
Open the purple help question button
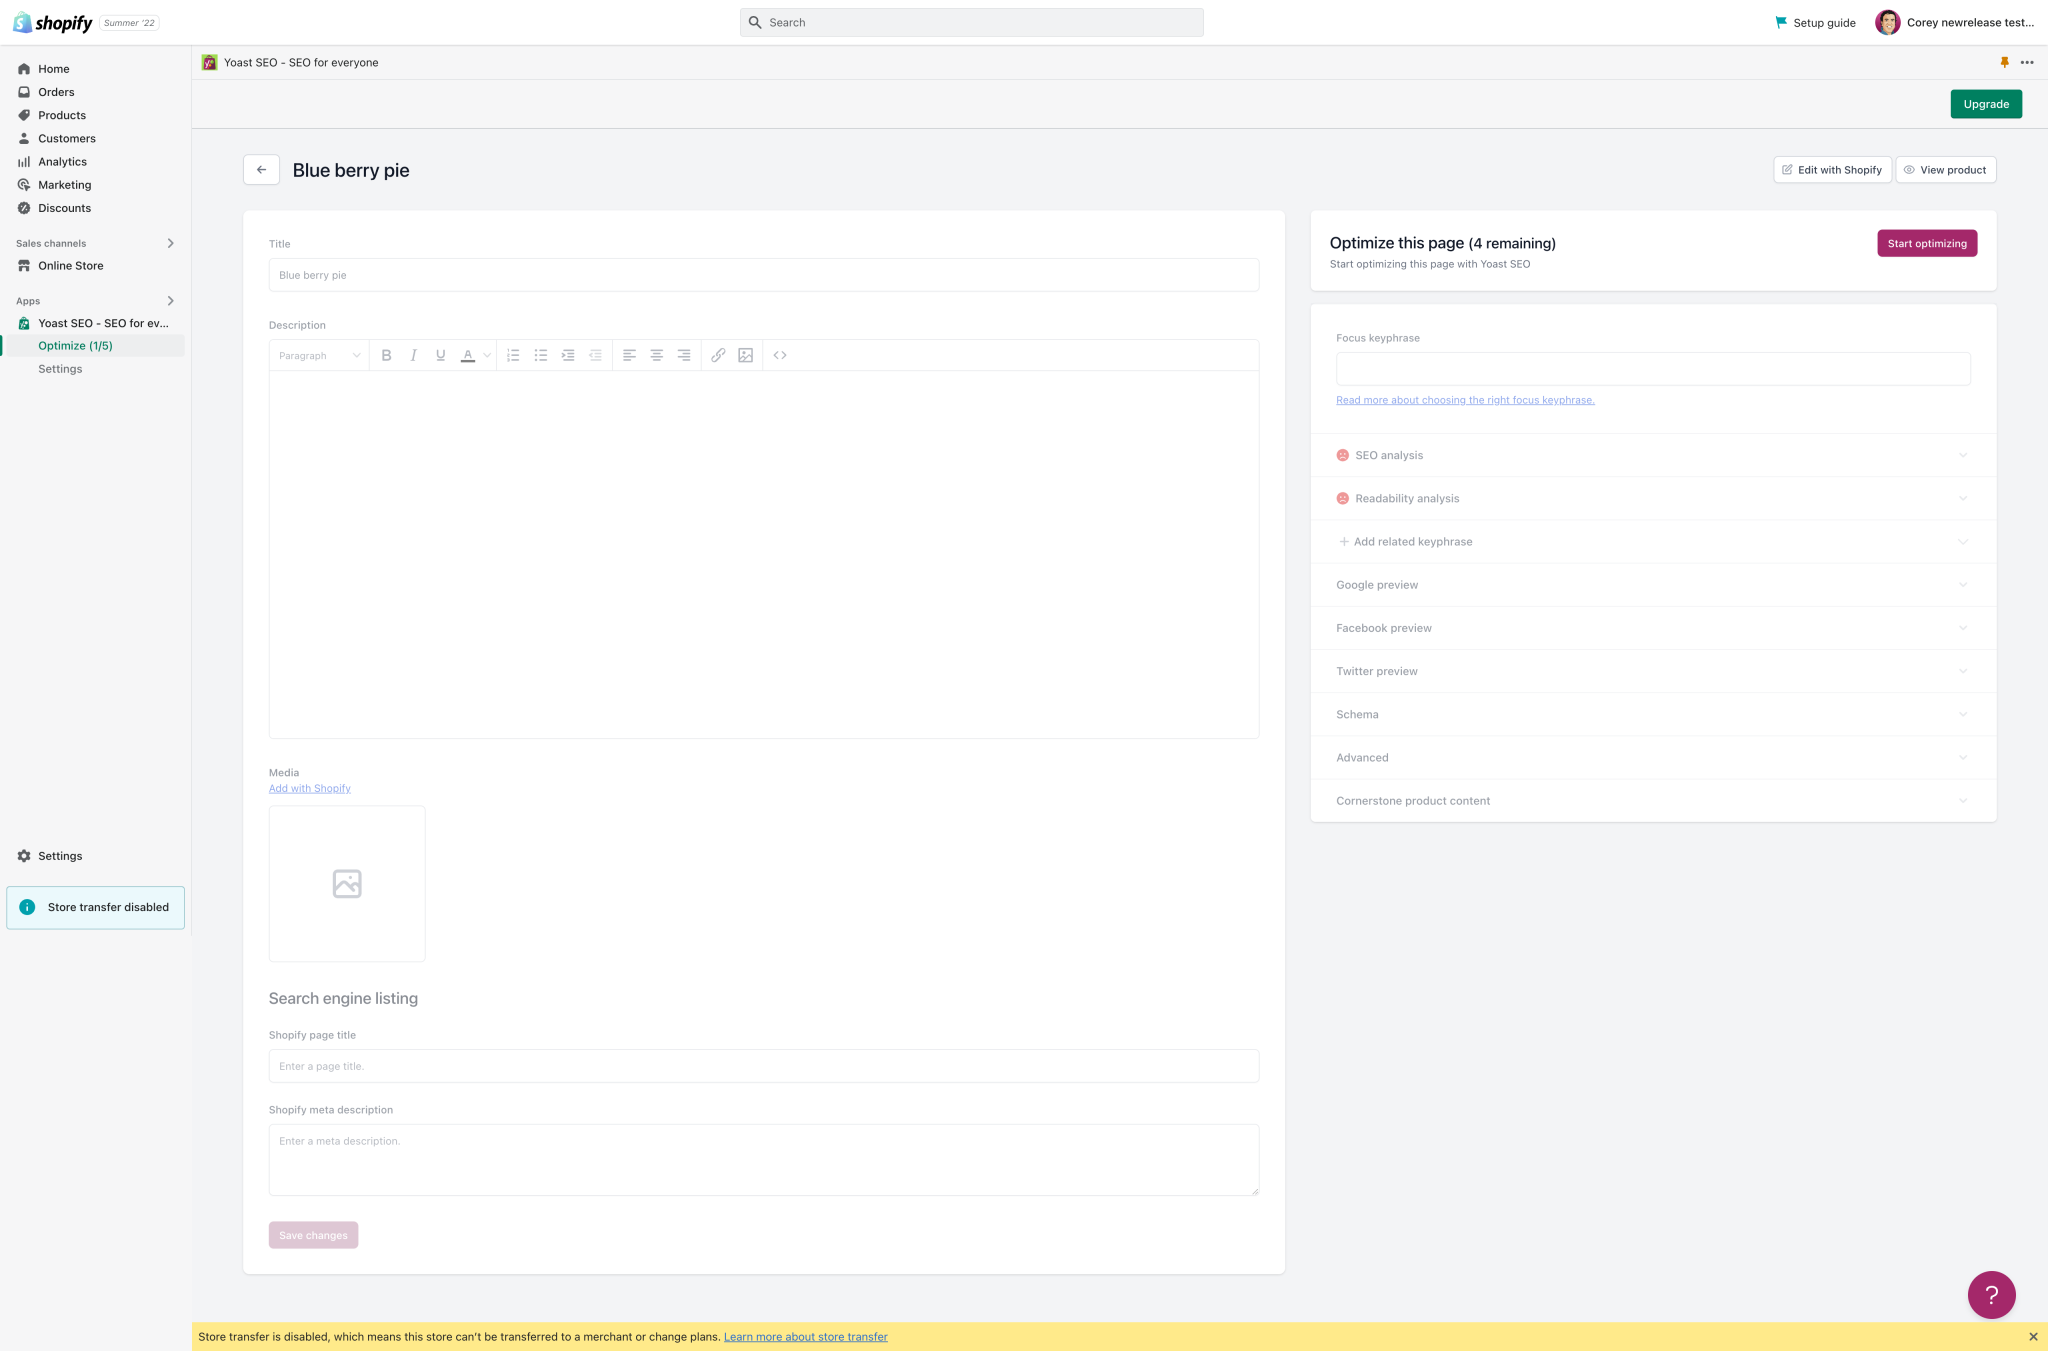pos(1991,1295)
